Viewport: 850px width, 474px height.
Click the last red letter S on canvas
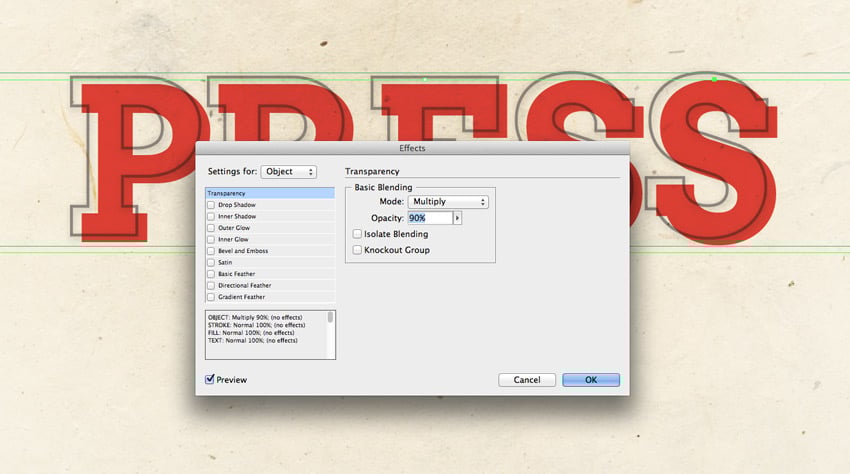pos(718,163)
